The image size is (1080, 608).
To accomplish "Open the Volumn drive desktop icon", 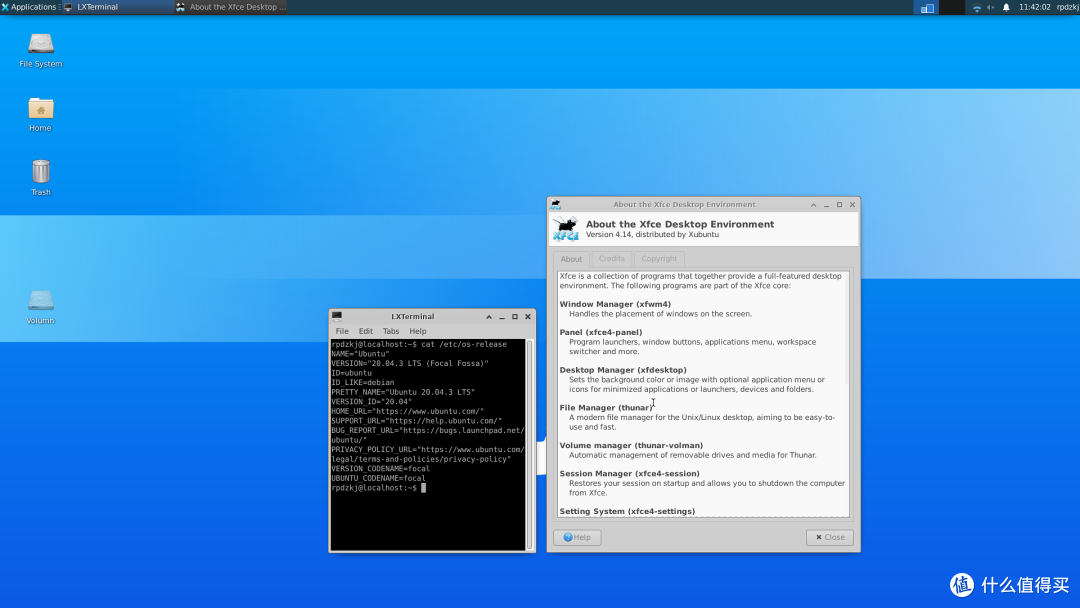I will click(41, 306).
